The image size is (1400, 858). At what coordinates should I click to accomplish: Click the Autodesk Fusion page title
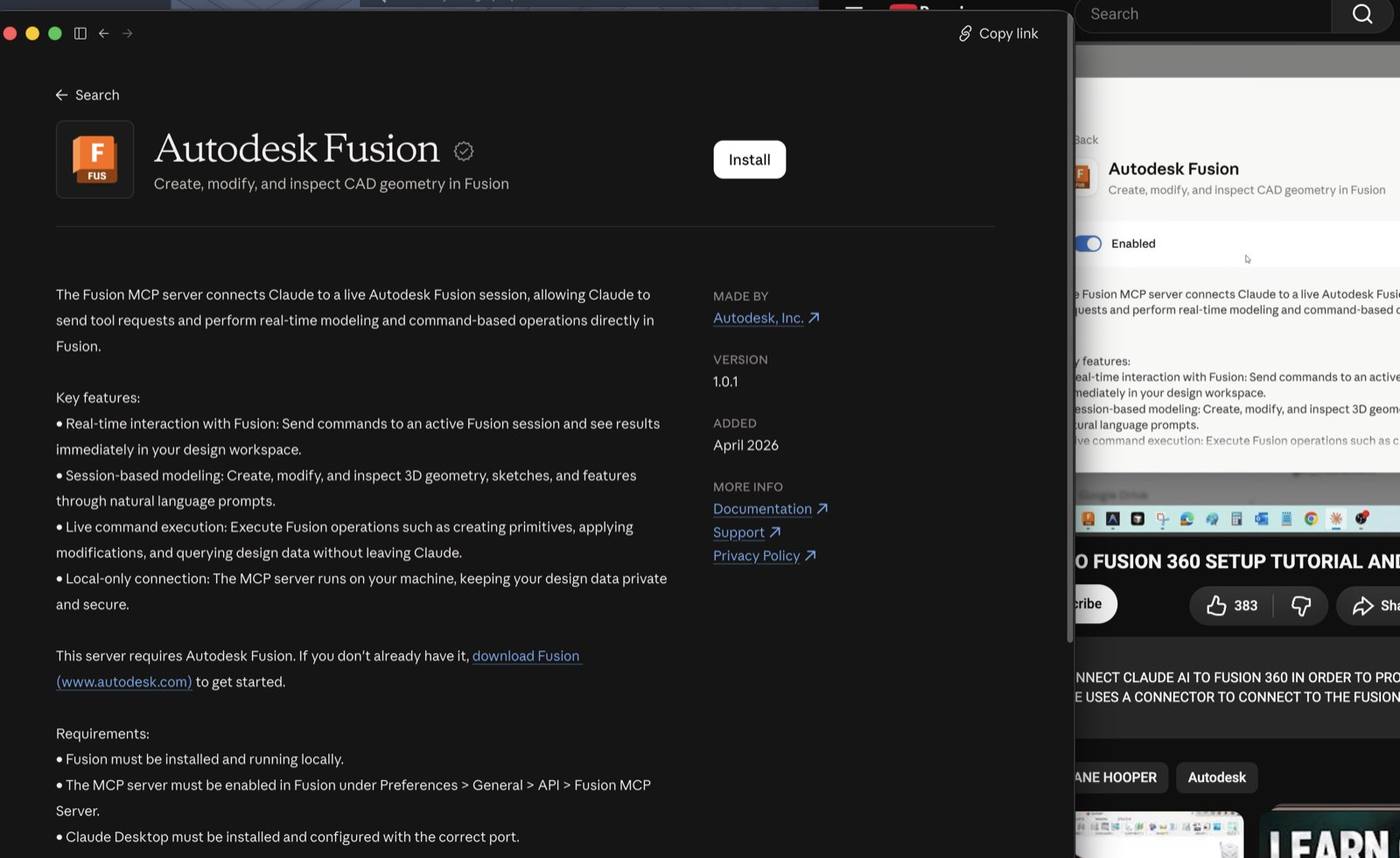click(297, 149)
